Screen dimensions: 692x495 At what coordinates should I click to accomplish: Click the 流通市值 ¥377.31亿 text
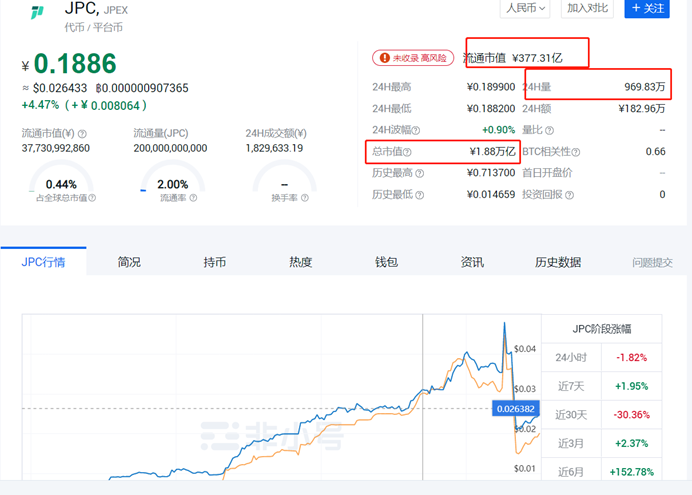pos(513,58)
